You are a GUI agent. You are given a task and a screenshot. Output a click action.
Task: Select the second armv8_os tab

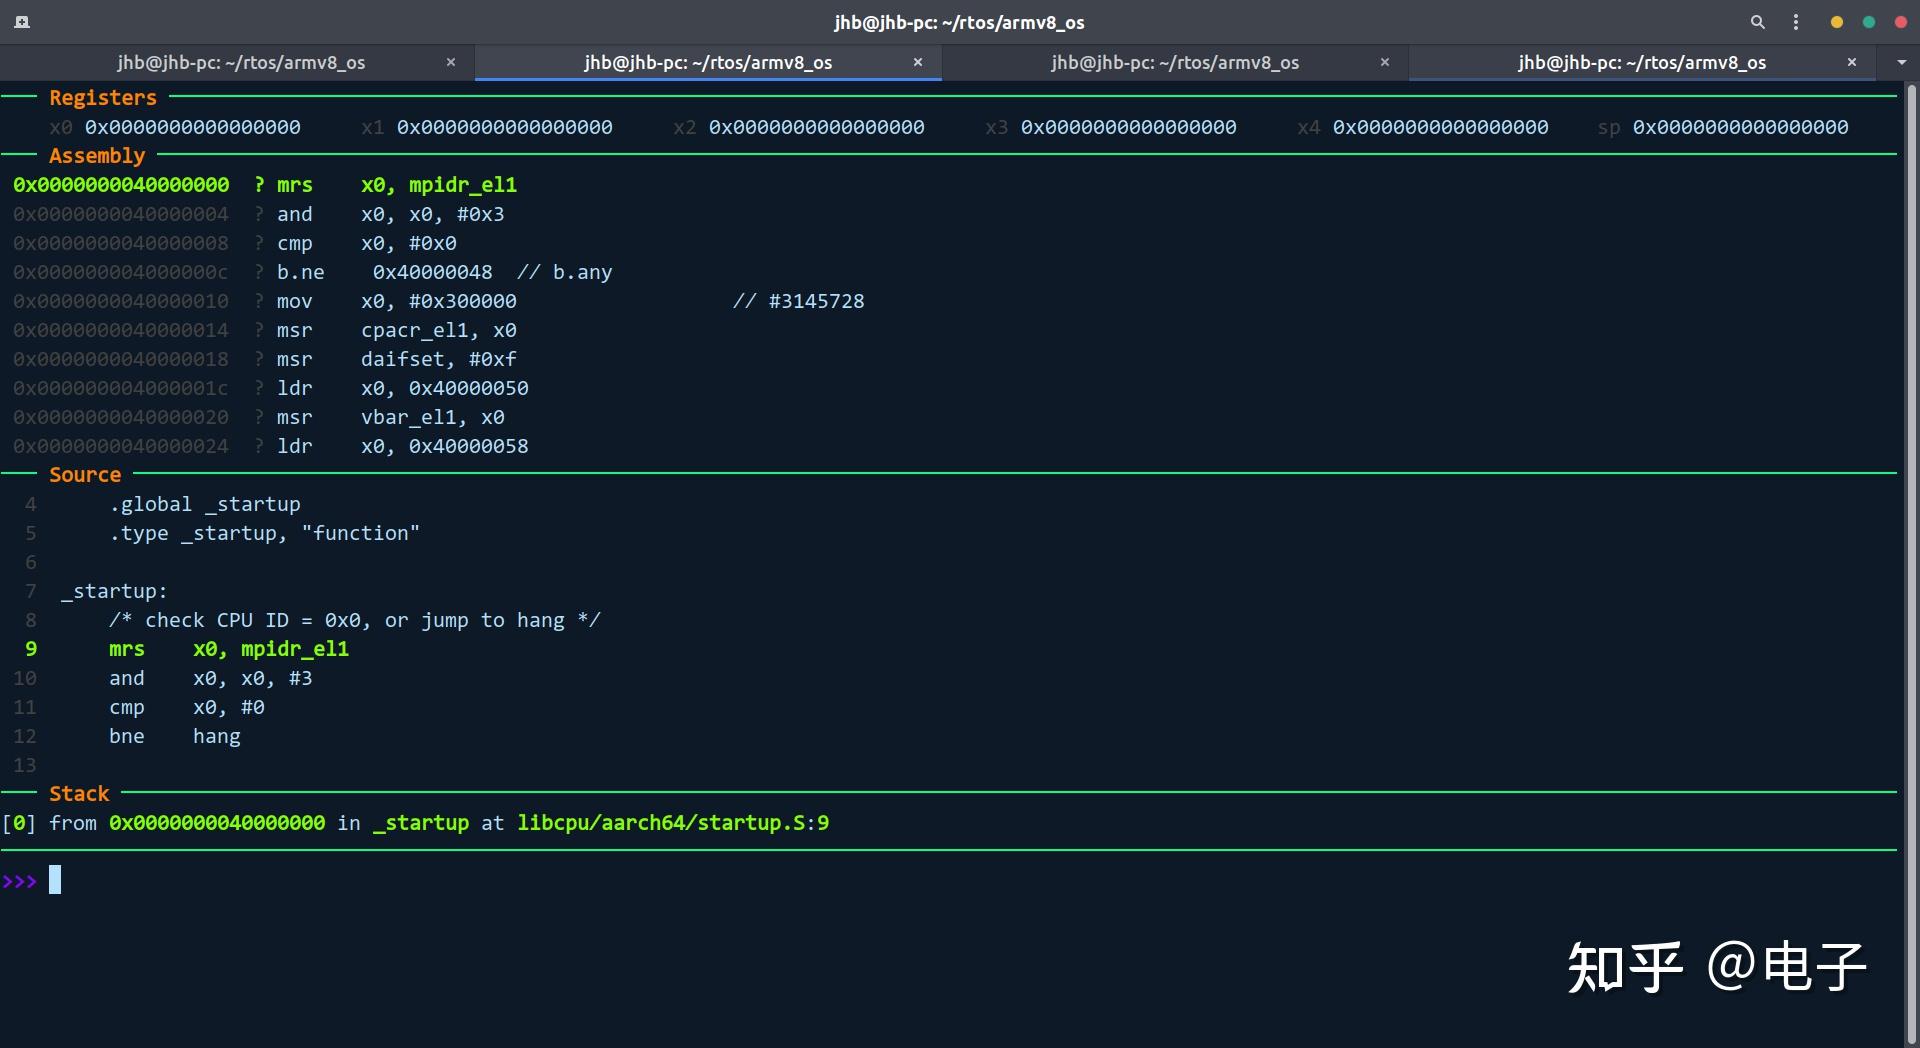(x=707, y=62)
